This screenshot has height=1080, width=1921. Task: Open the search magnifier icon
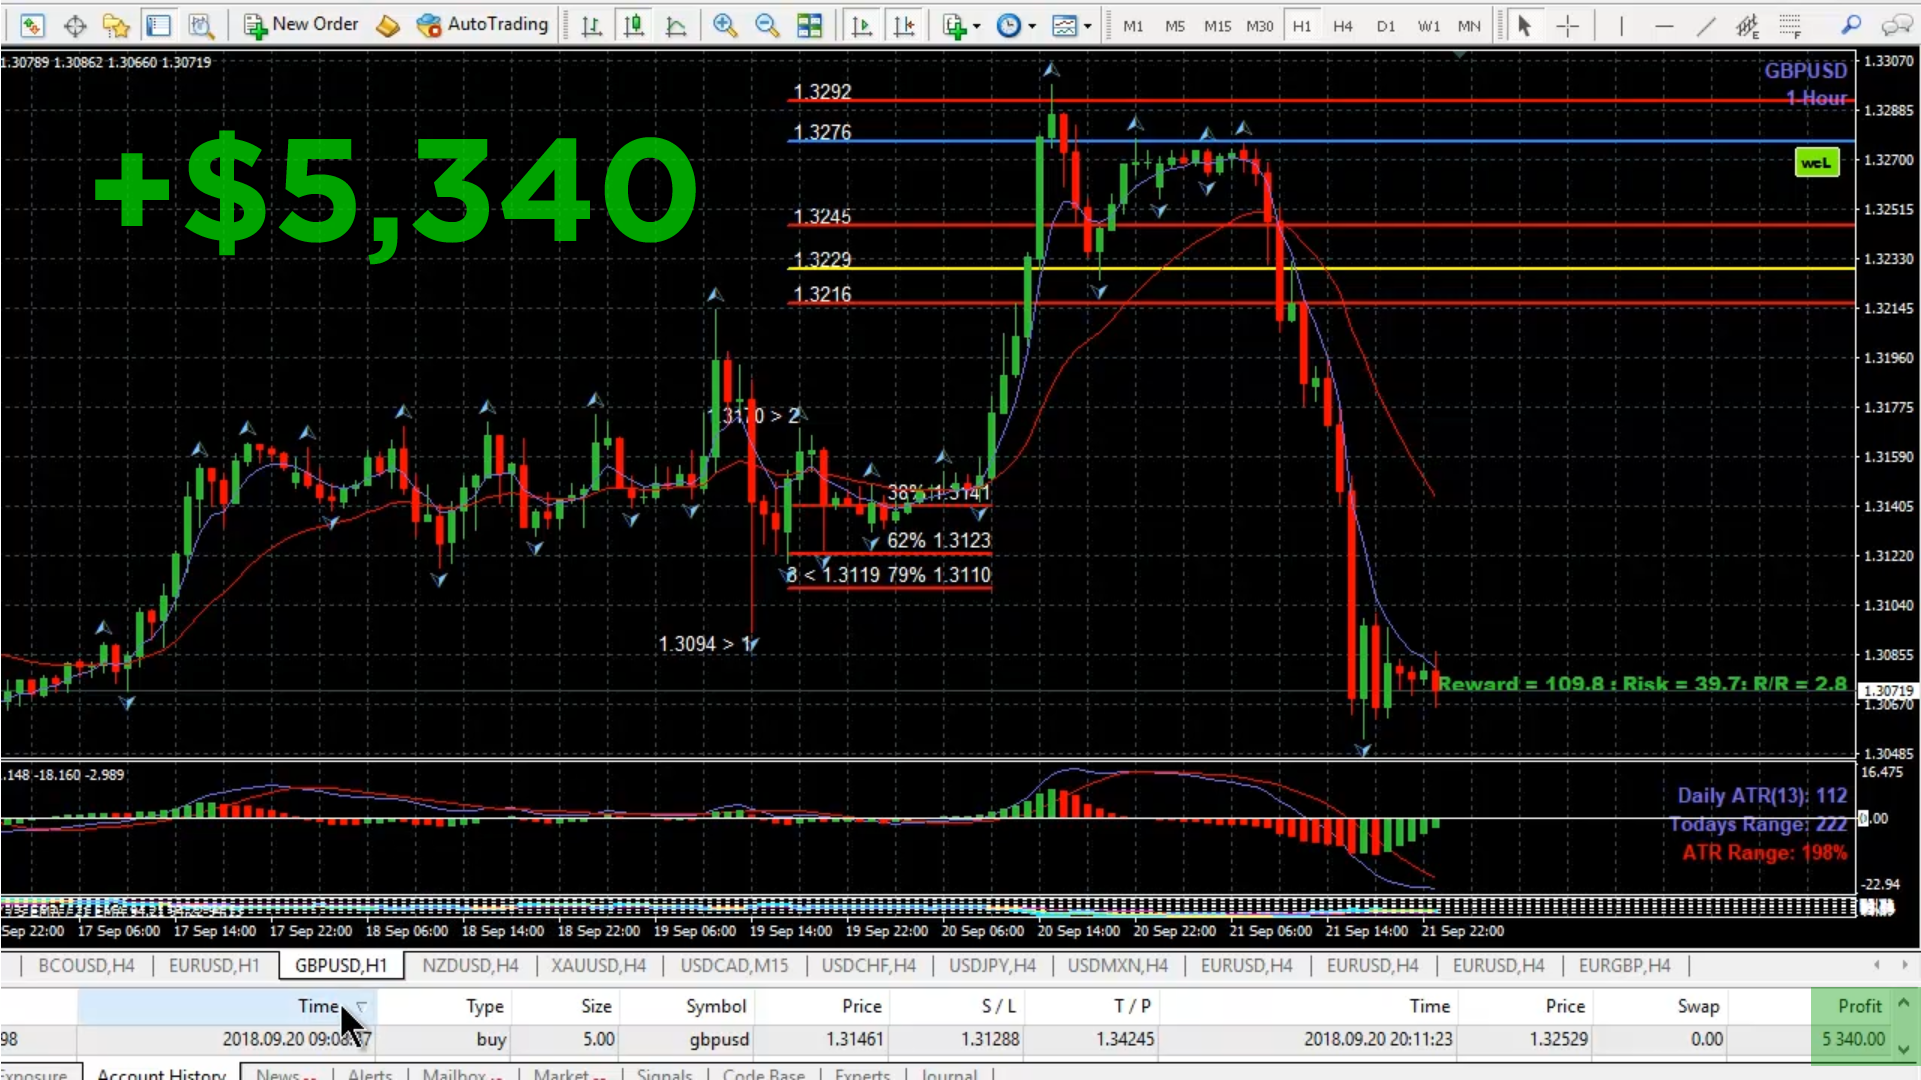click(x=1851, y=25)
